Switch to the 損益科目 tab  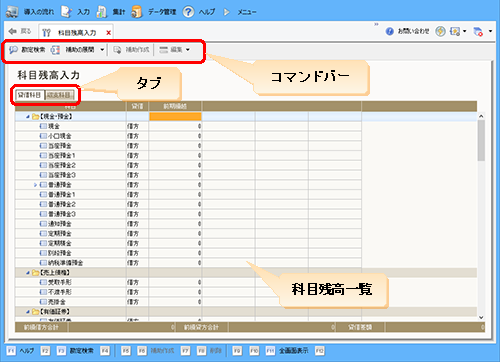click(x=59, y=95)
